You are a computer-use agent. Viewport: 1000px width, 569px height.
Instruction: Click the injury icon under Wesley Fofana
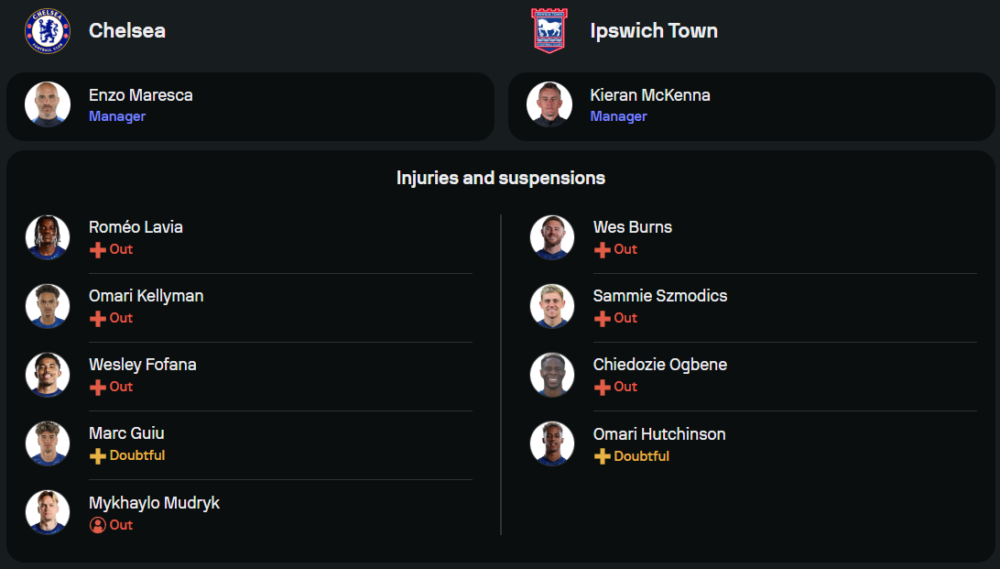tap(98, 387)
